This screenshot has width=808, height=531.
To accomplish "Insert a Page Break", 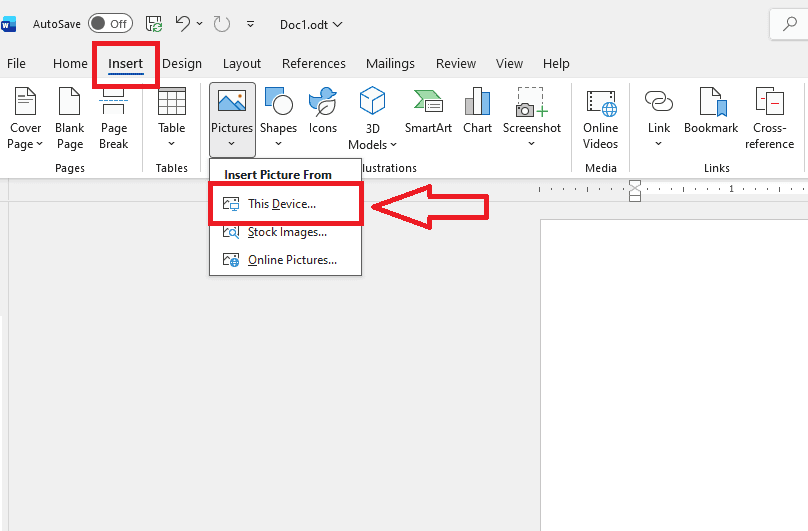I will coord(113,119).
